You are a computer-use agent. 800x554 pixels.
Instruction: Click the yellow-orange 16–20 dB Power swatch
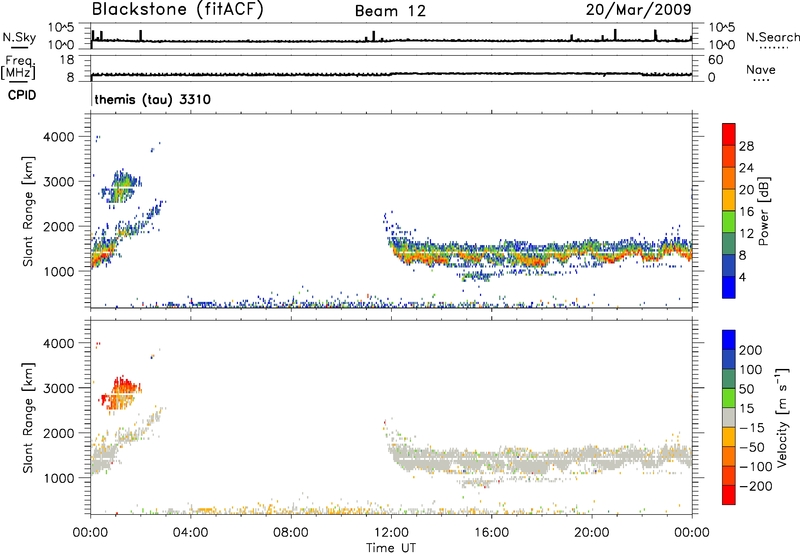pyautogui.click(x=729, y=199)
